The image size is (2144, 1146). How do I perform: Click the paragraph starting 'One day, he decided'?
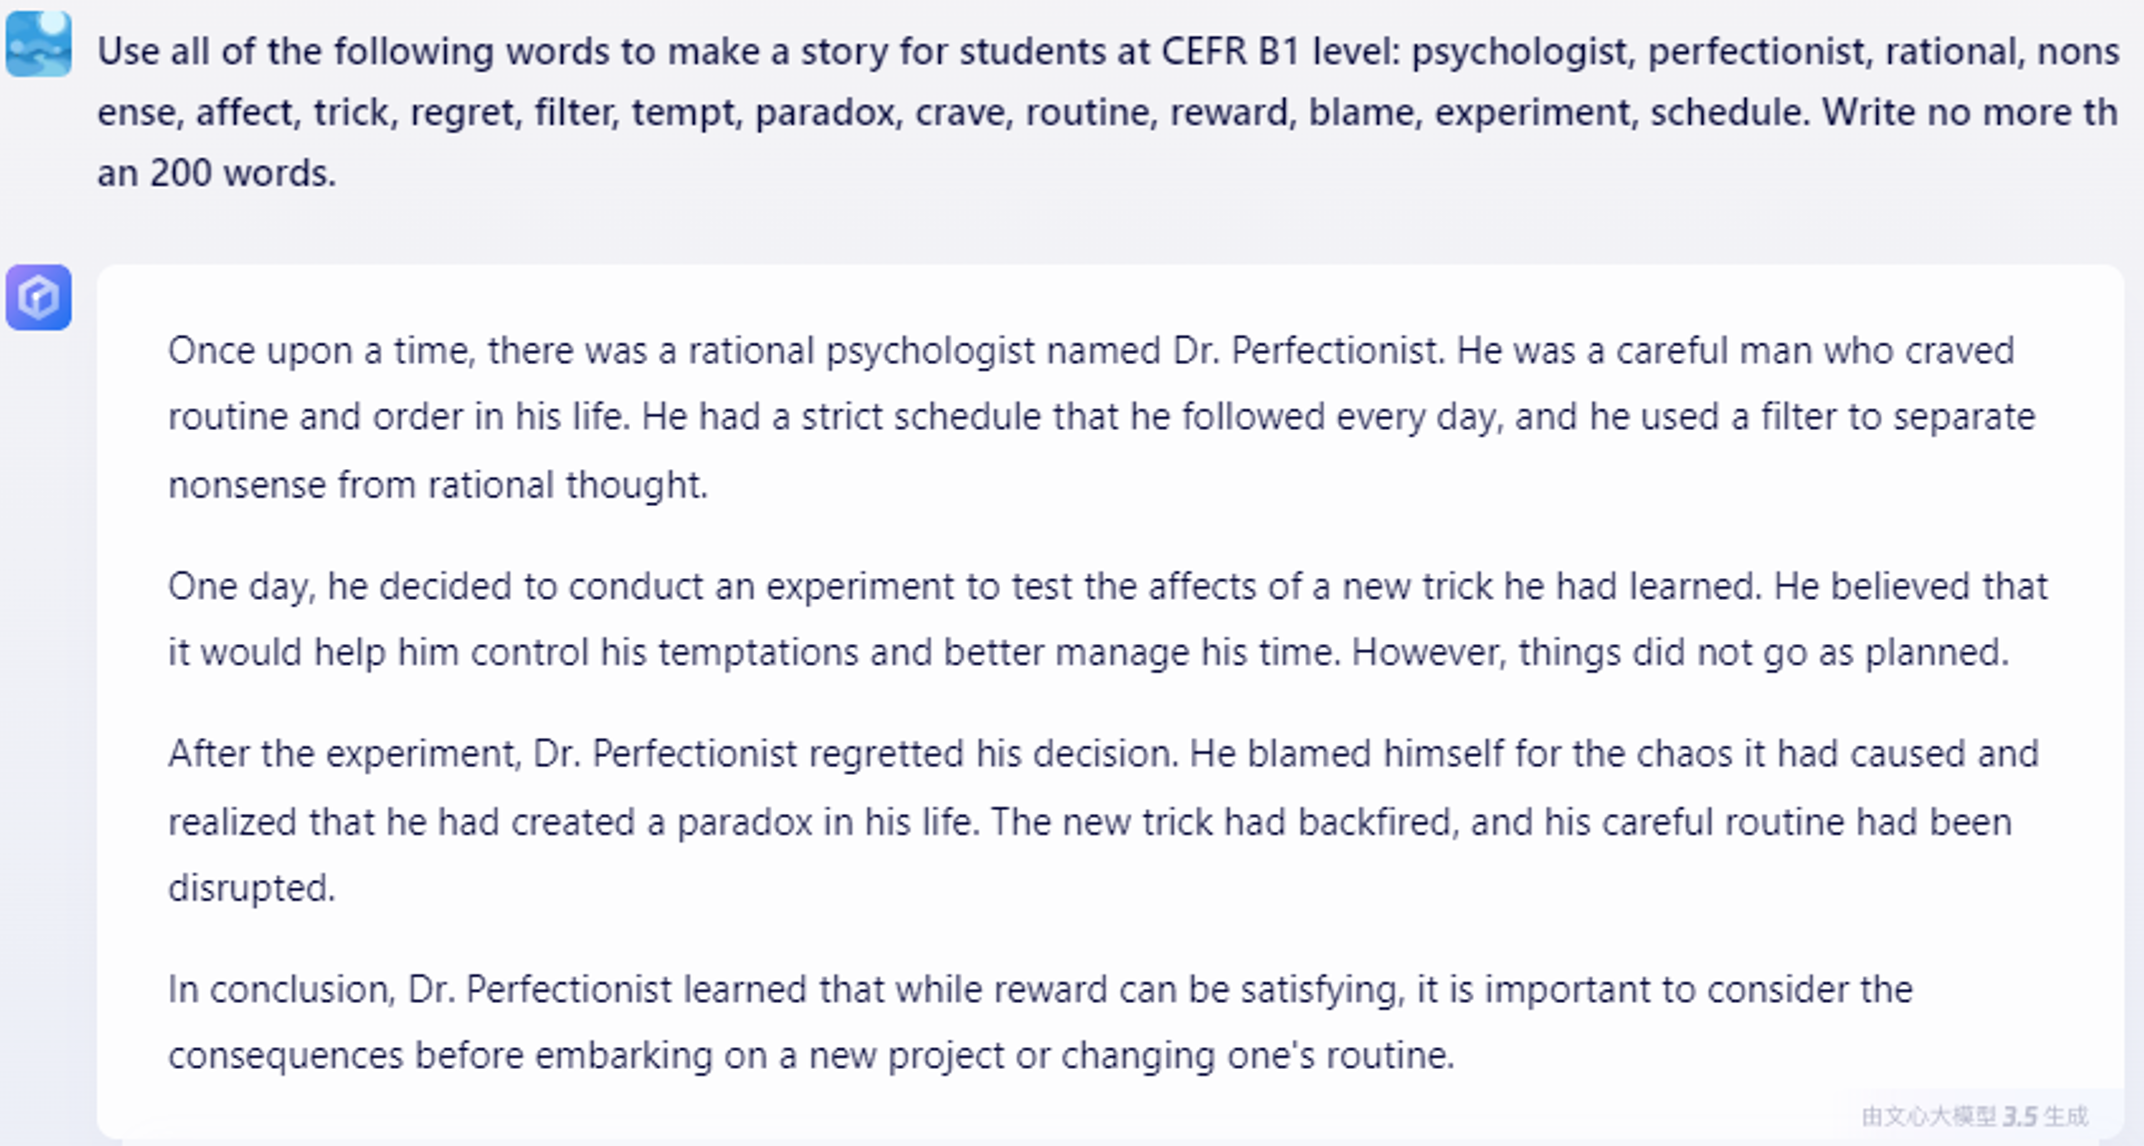click(x=1107, y=619)
